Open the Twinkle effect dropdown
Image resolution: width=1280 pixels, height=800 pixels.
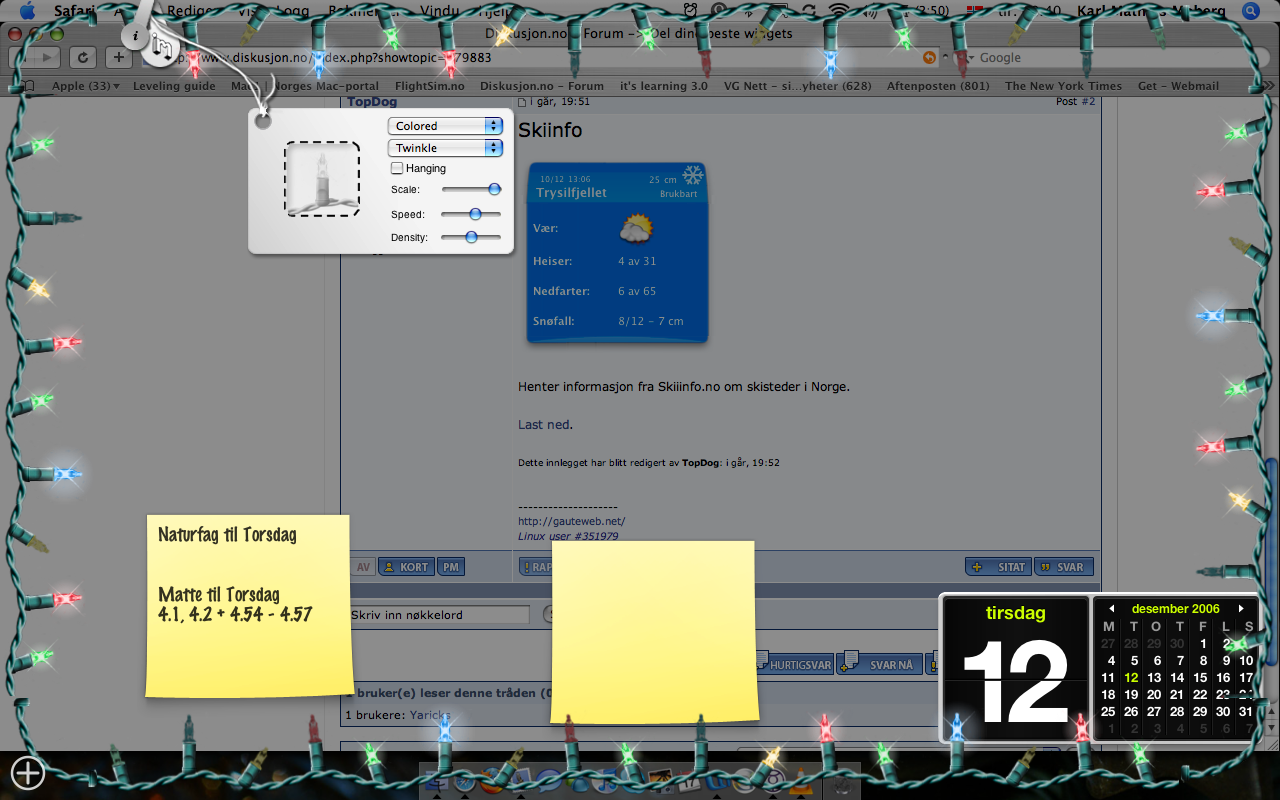pos(445,148)
